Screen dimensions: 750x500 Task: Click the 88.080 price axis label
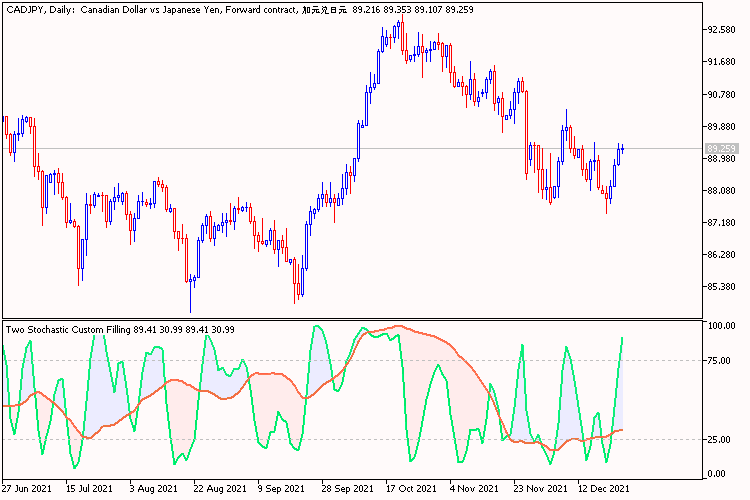[x=721, y=191]
